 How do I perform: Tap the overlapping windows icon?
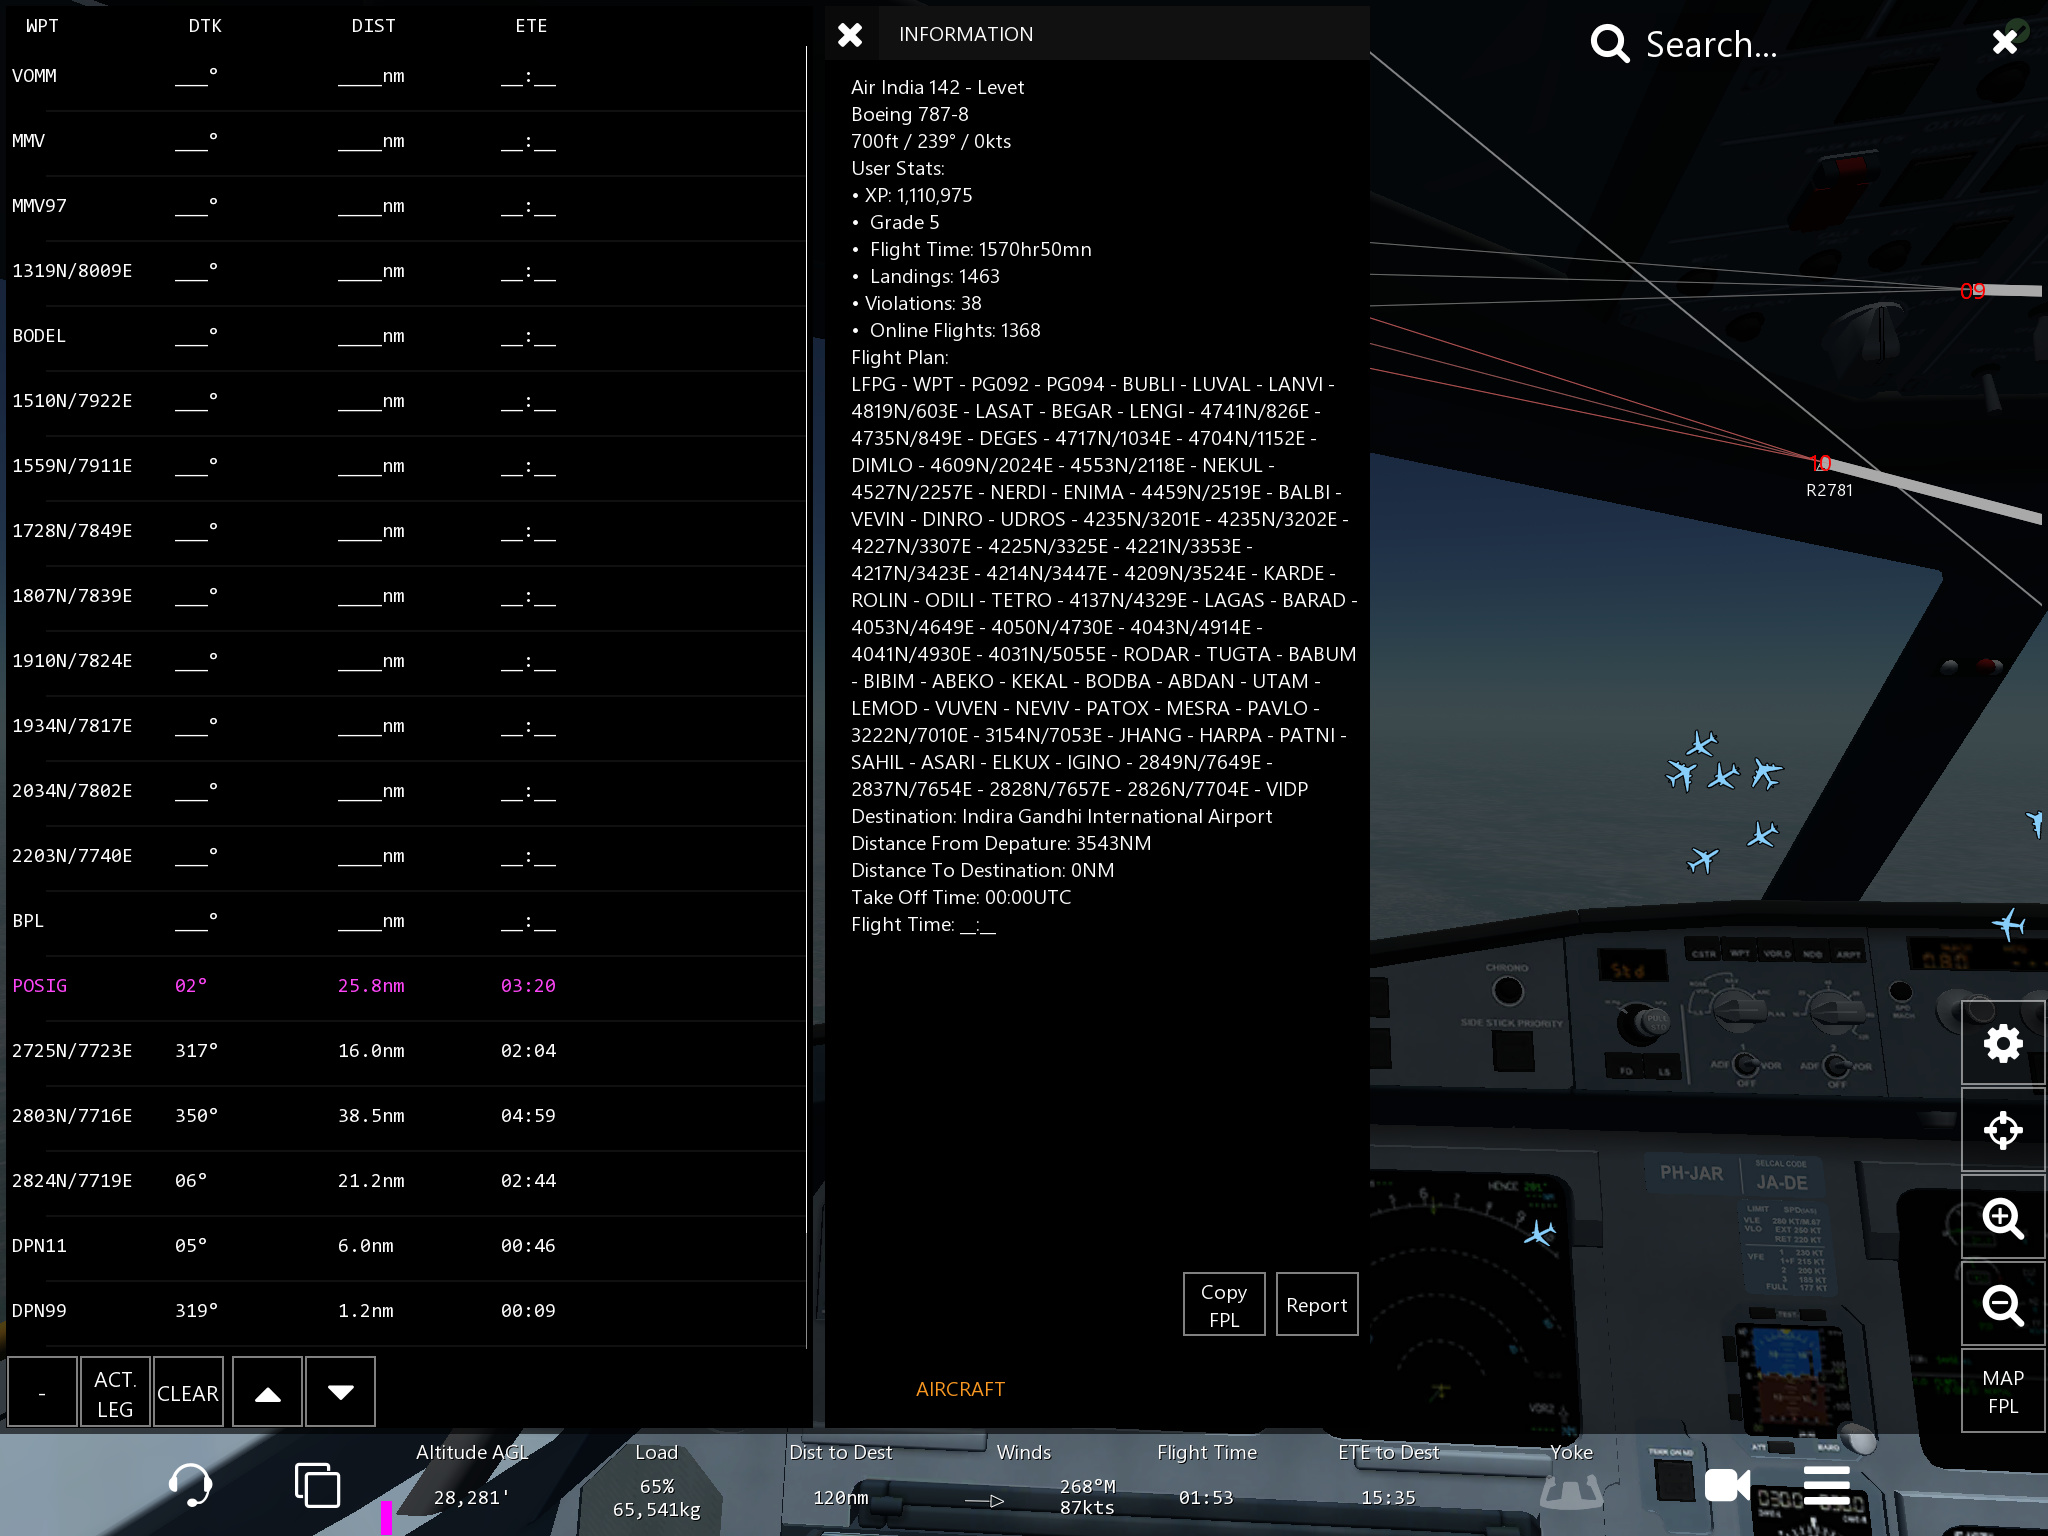click(317, 1485)
